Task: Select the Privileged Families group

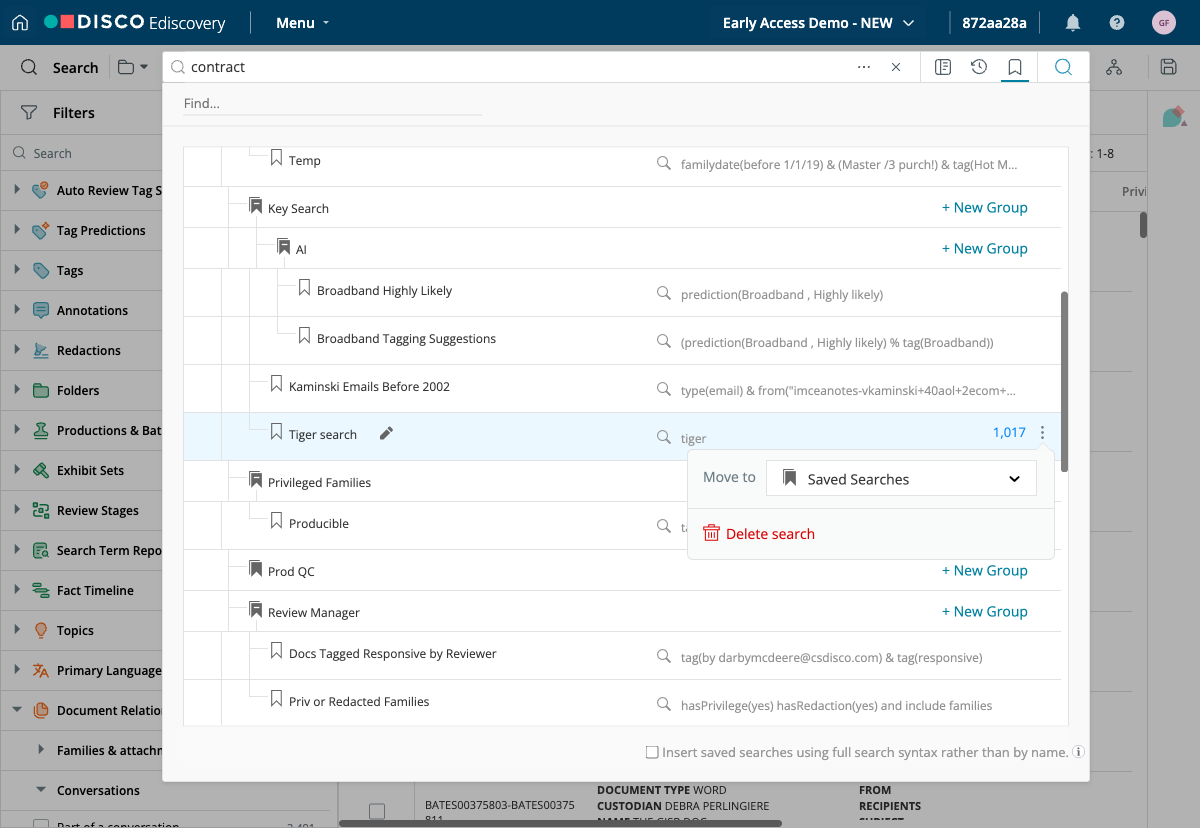Action: (x=319, y=482)
